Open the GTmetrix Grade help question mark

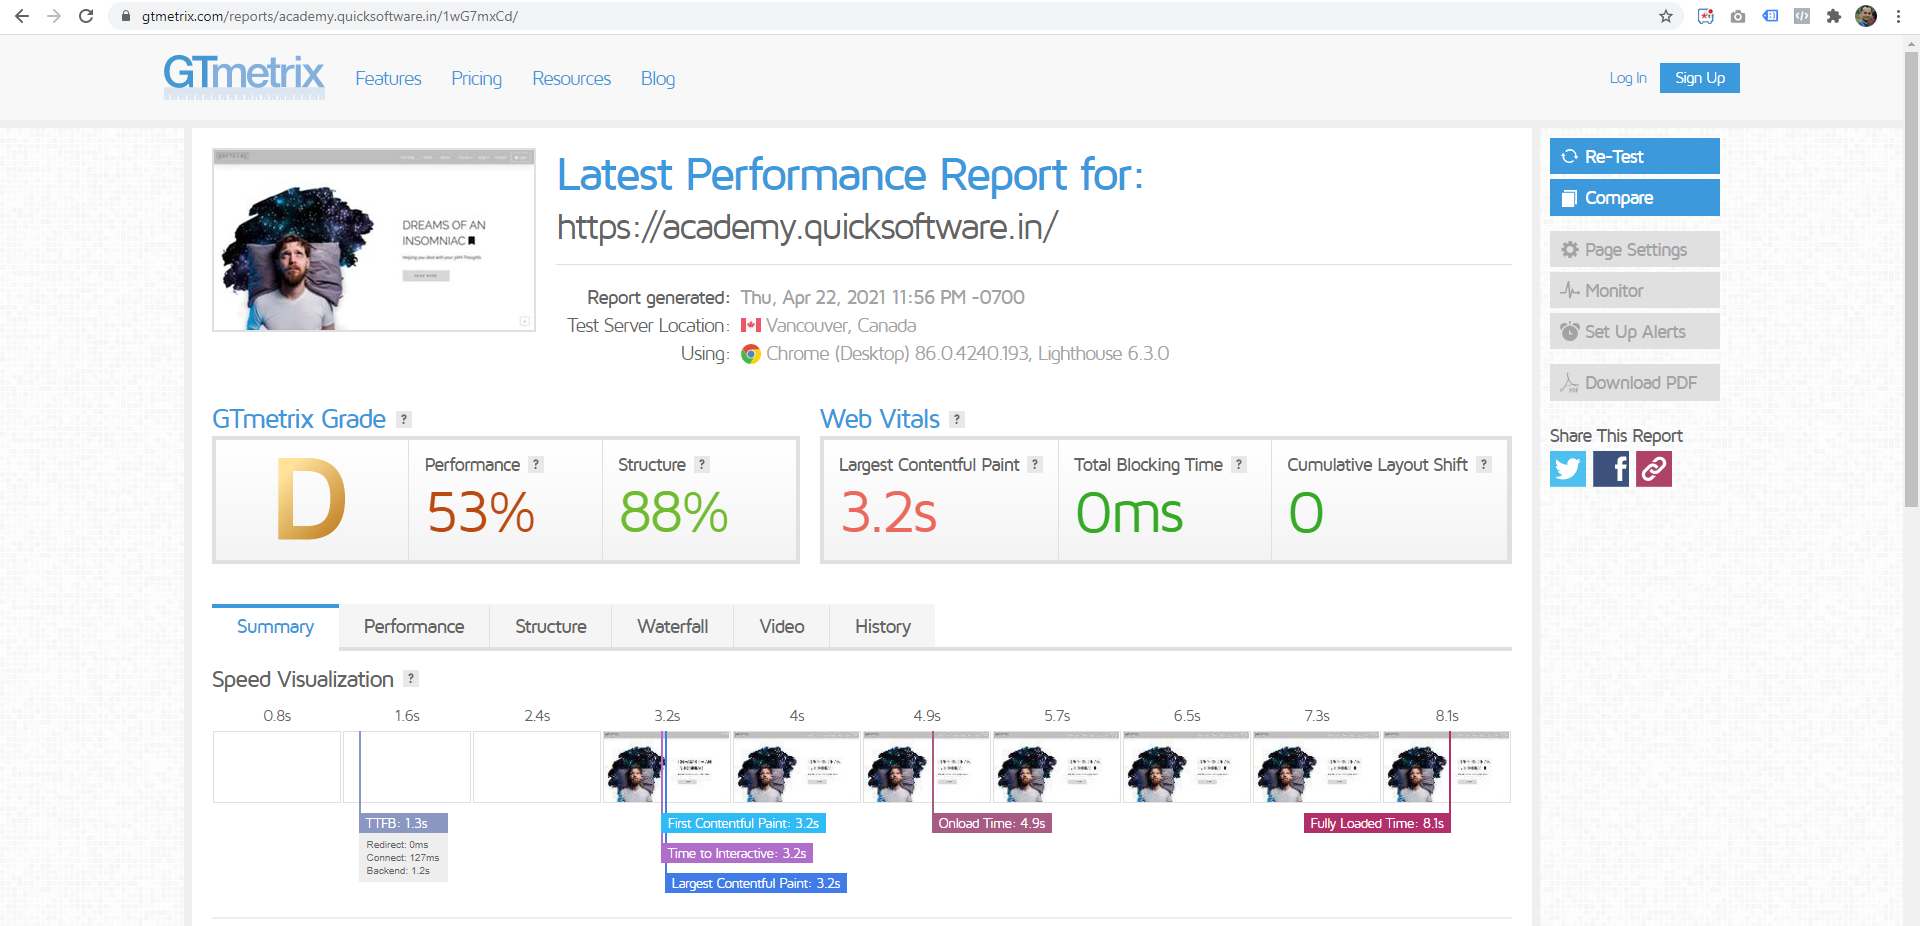(404, 420)
